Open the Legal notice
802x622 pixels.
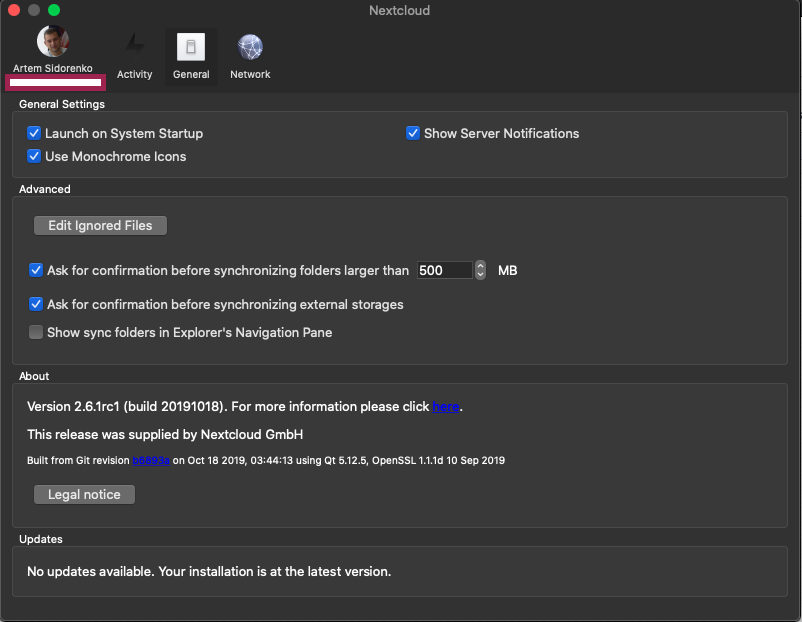pyautogui.click(x=84, y=494)
